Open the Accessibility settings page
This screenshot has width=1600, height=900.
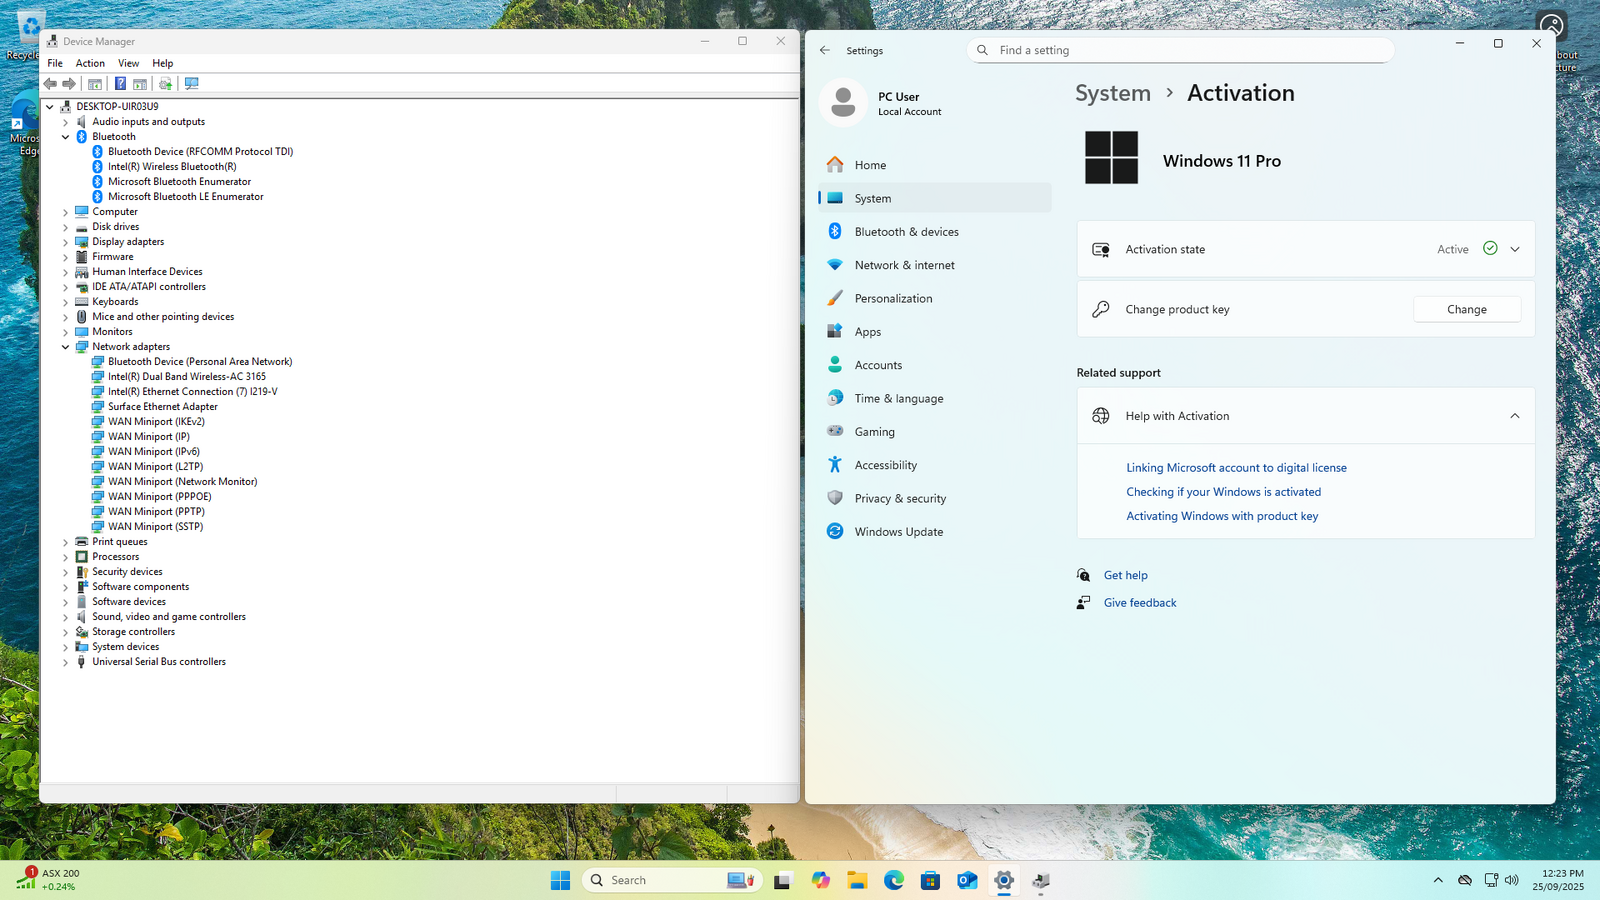(885, 465)
